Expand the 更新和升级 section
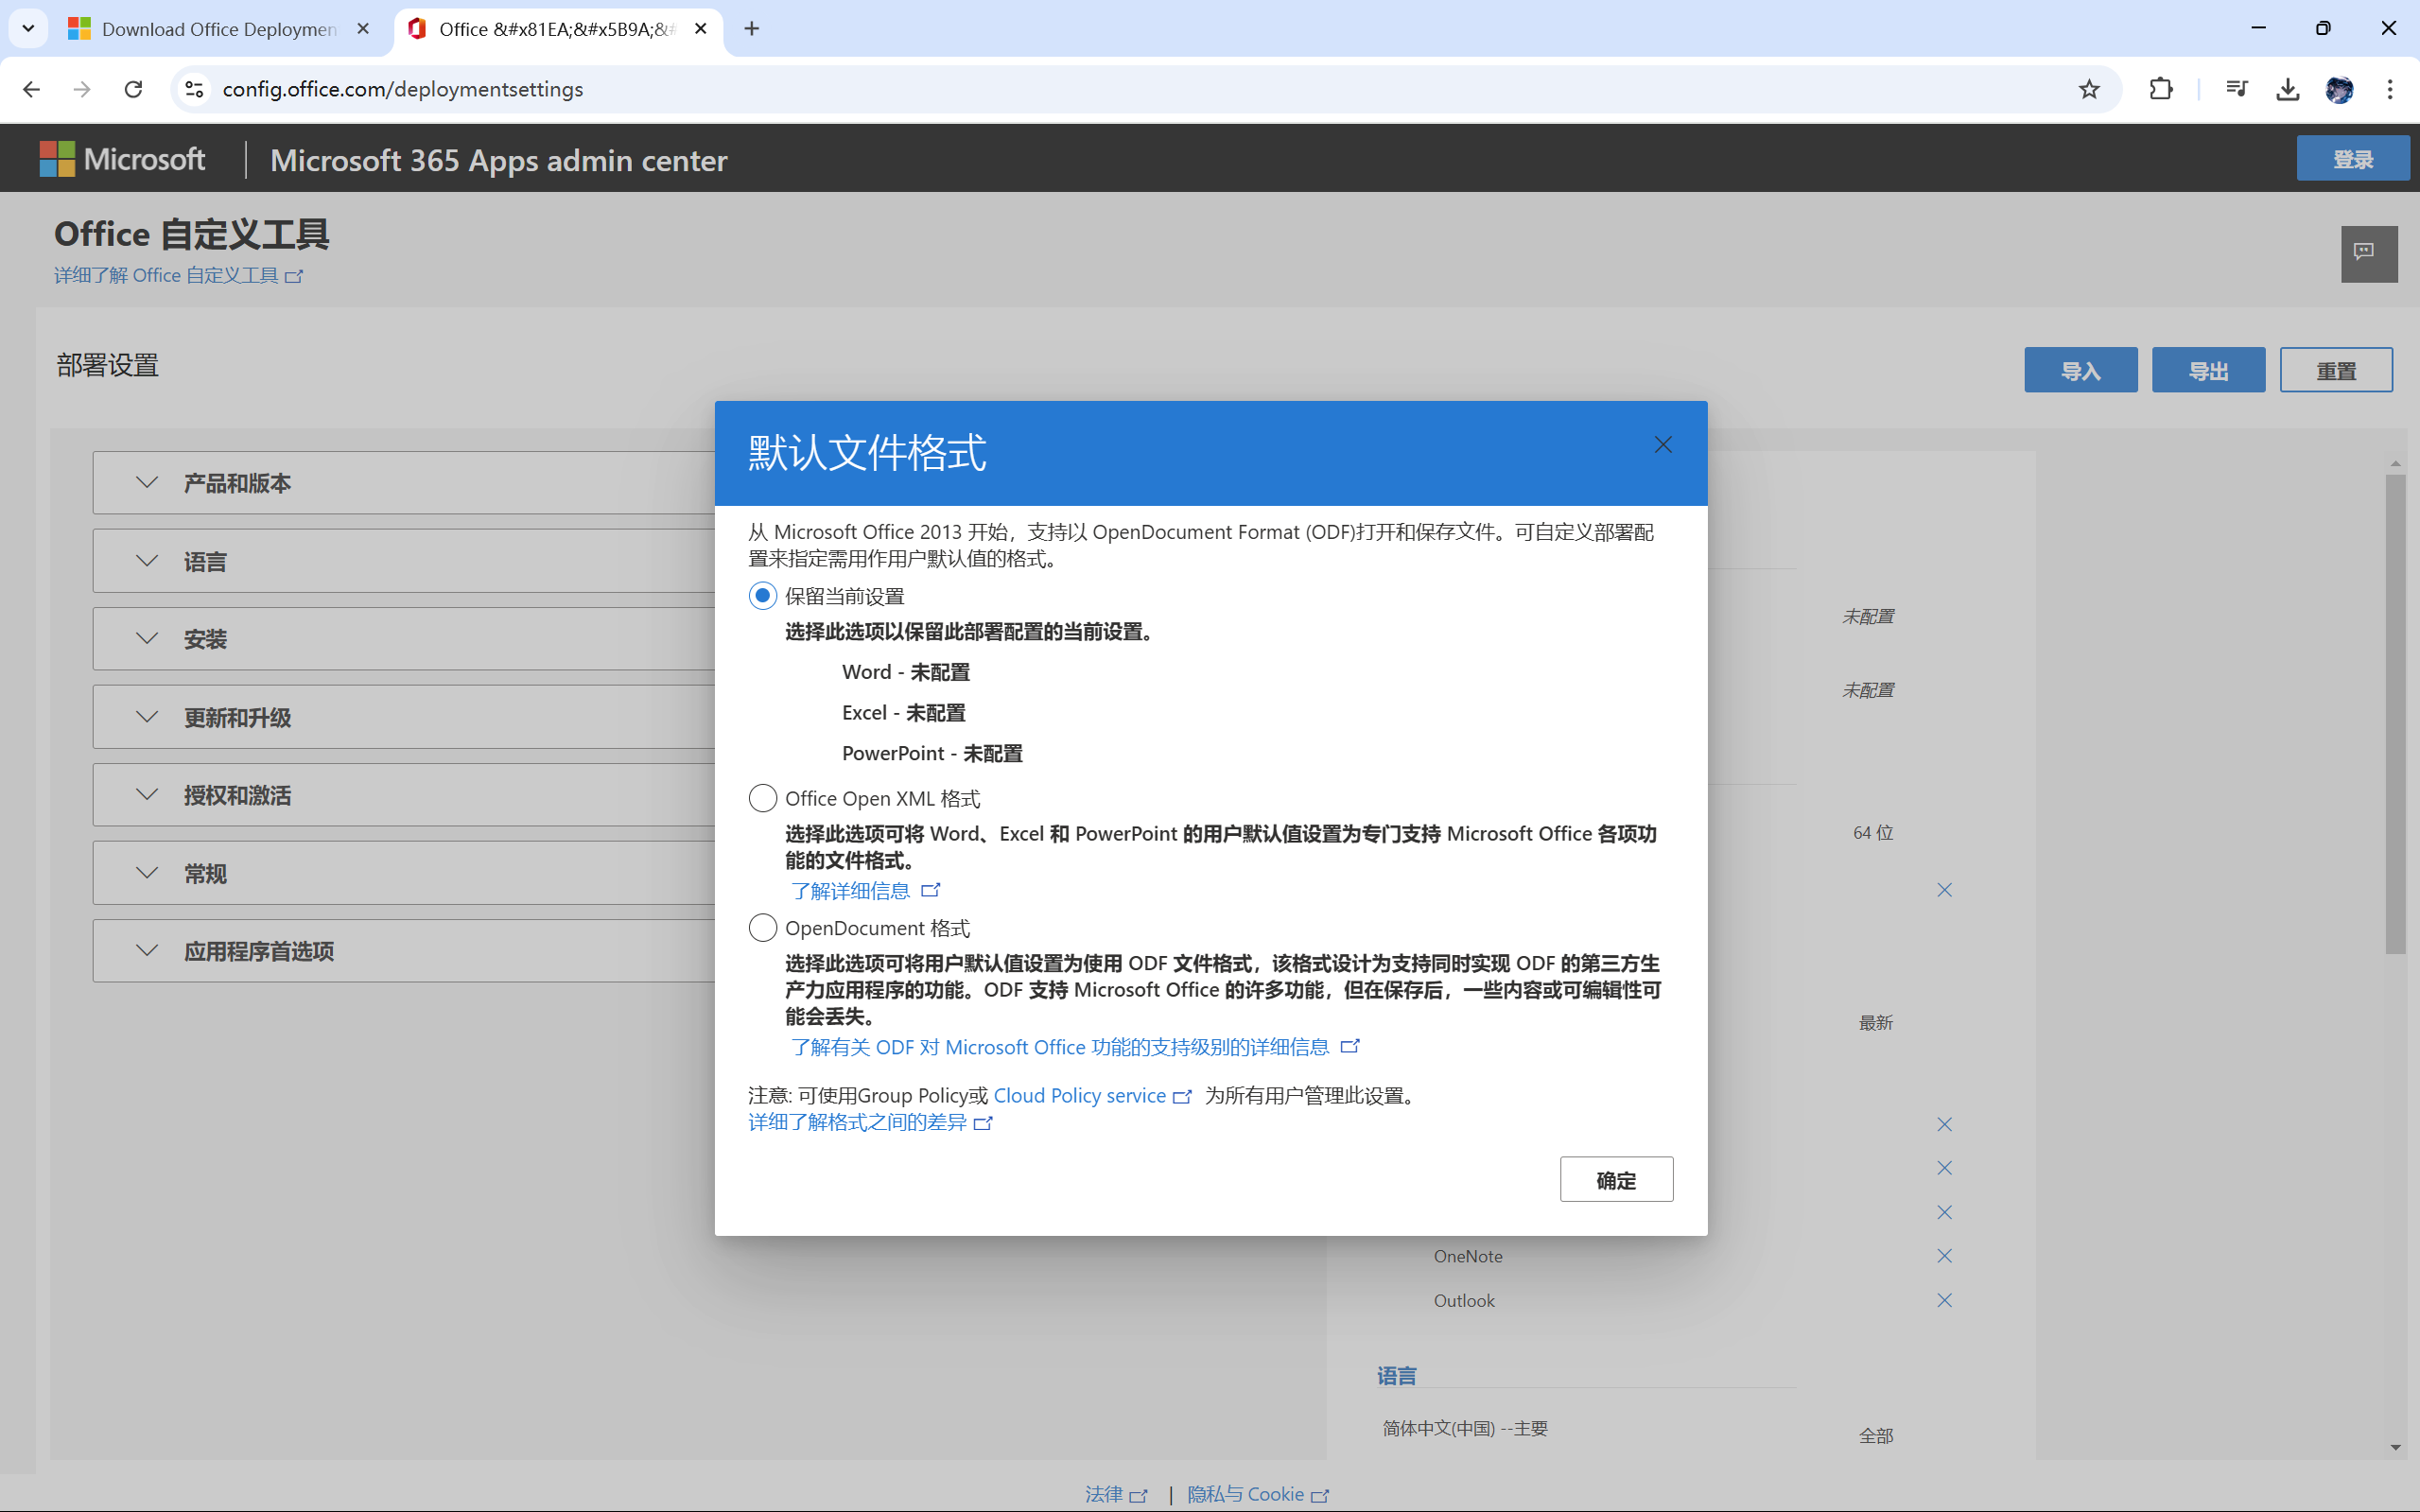Viewport: 2420px width, 1512px height. [x=404, y=717]
